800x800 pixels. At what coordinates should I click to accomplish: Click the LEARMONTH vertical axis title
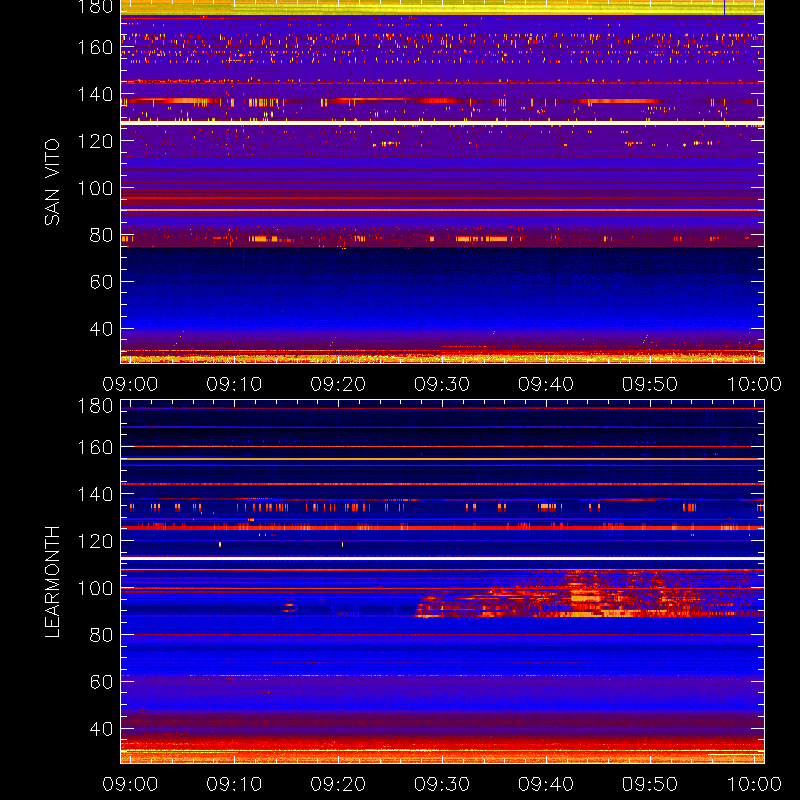(52, 582)
